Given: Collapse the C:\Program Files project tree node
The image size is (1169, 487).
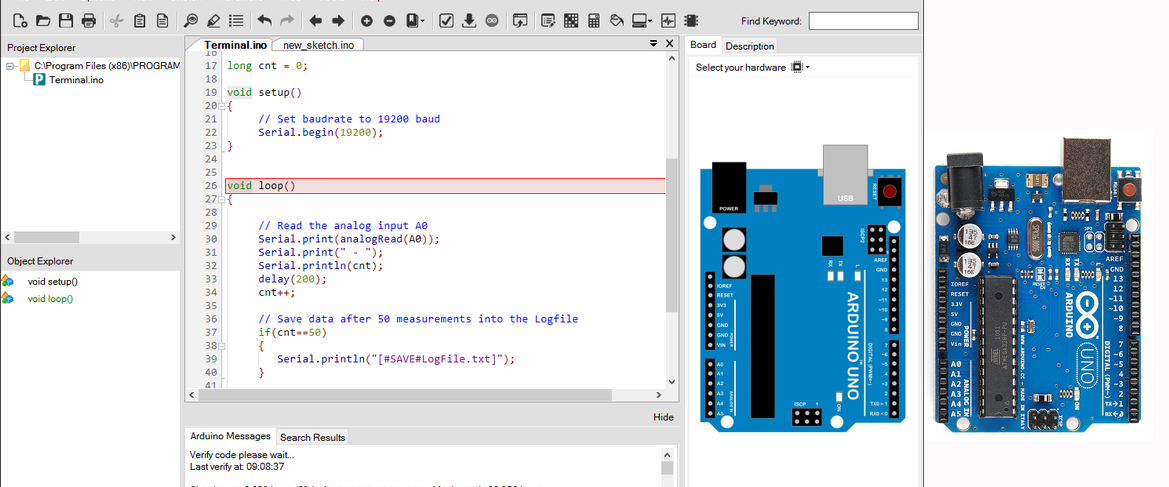Looking at the screenshot, I should (x=11, y=66).
